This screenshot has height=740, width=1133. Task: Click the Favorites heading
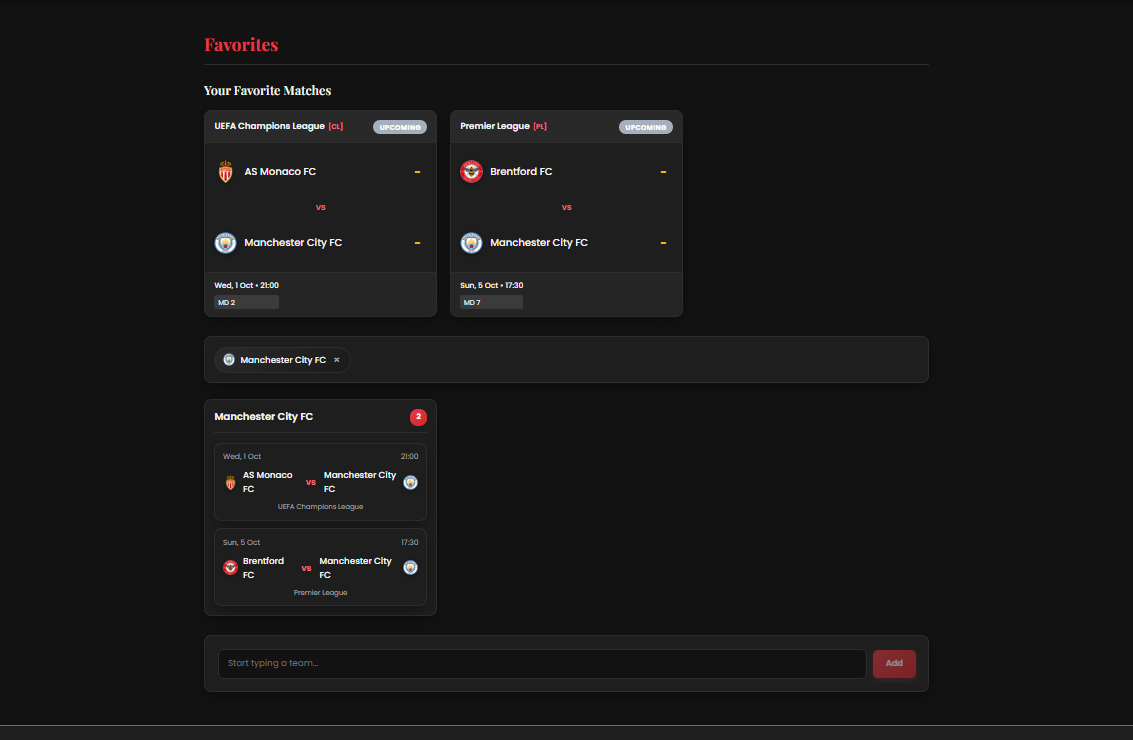point(241,45)
